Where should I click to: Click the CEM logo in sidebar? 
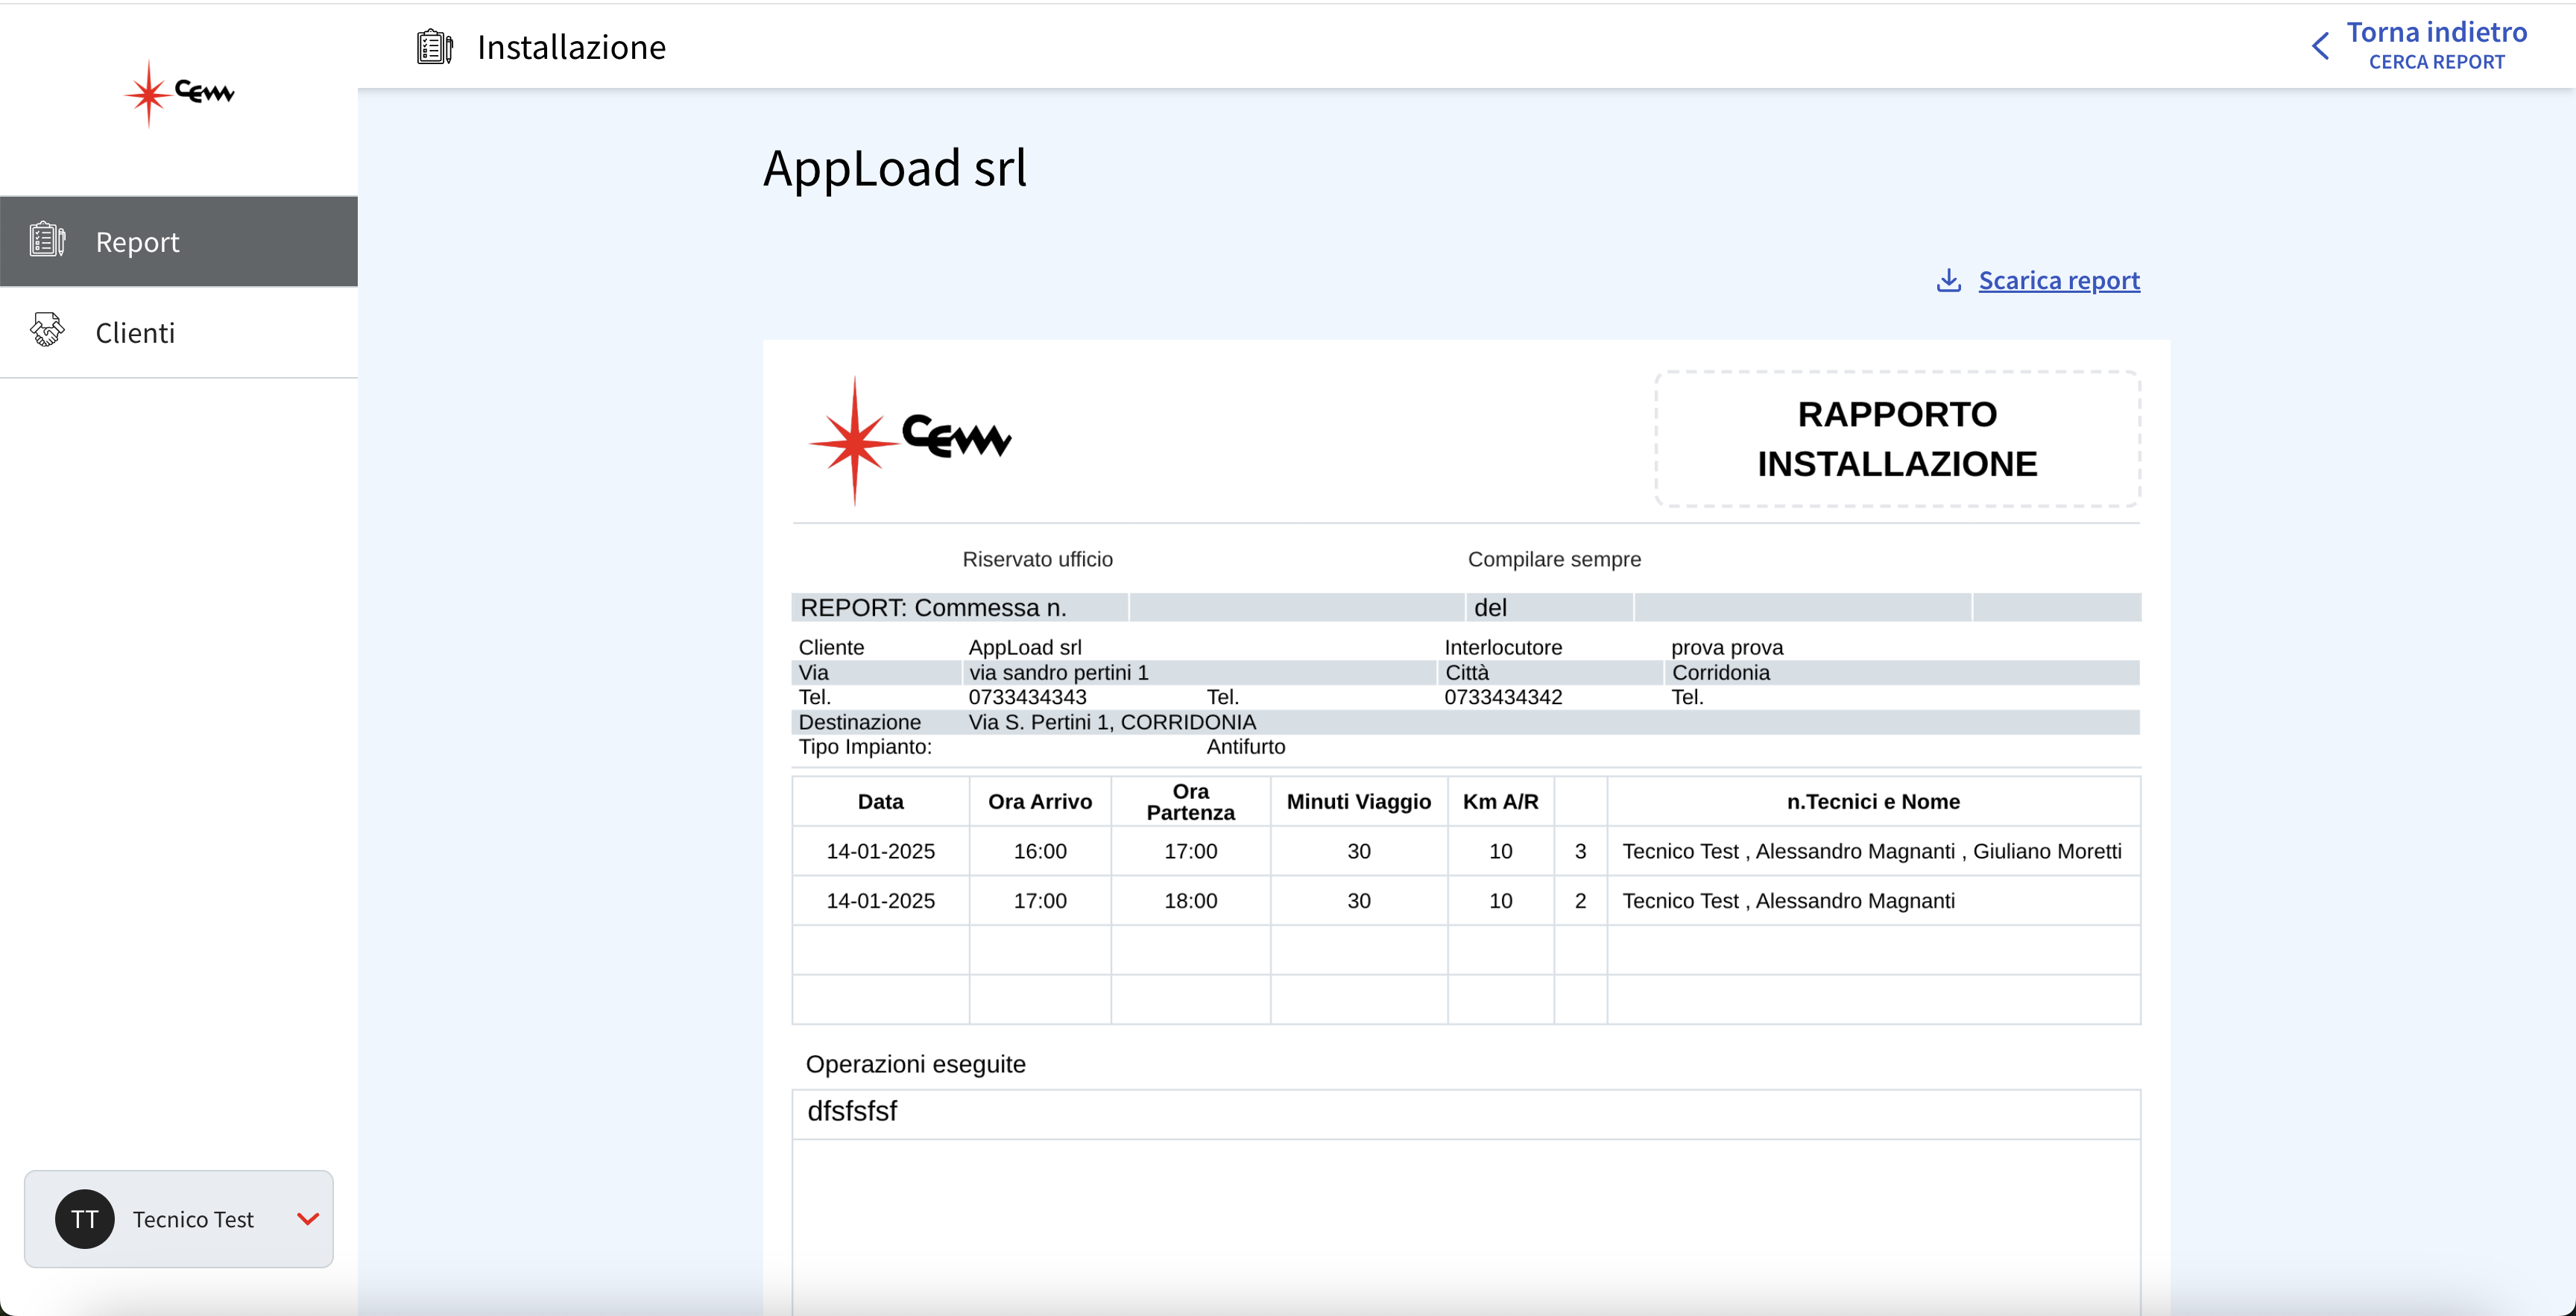tap(179, 93)
